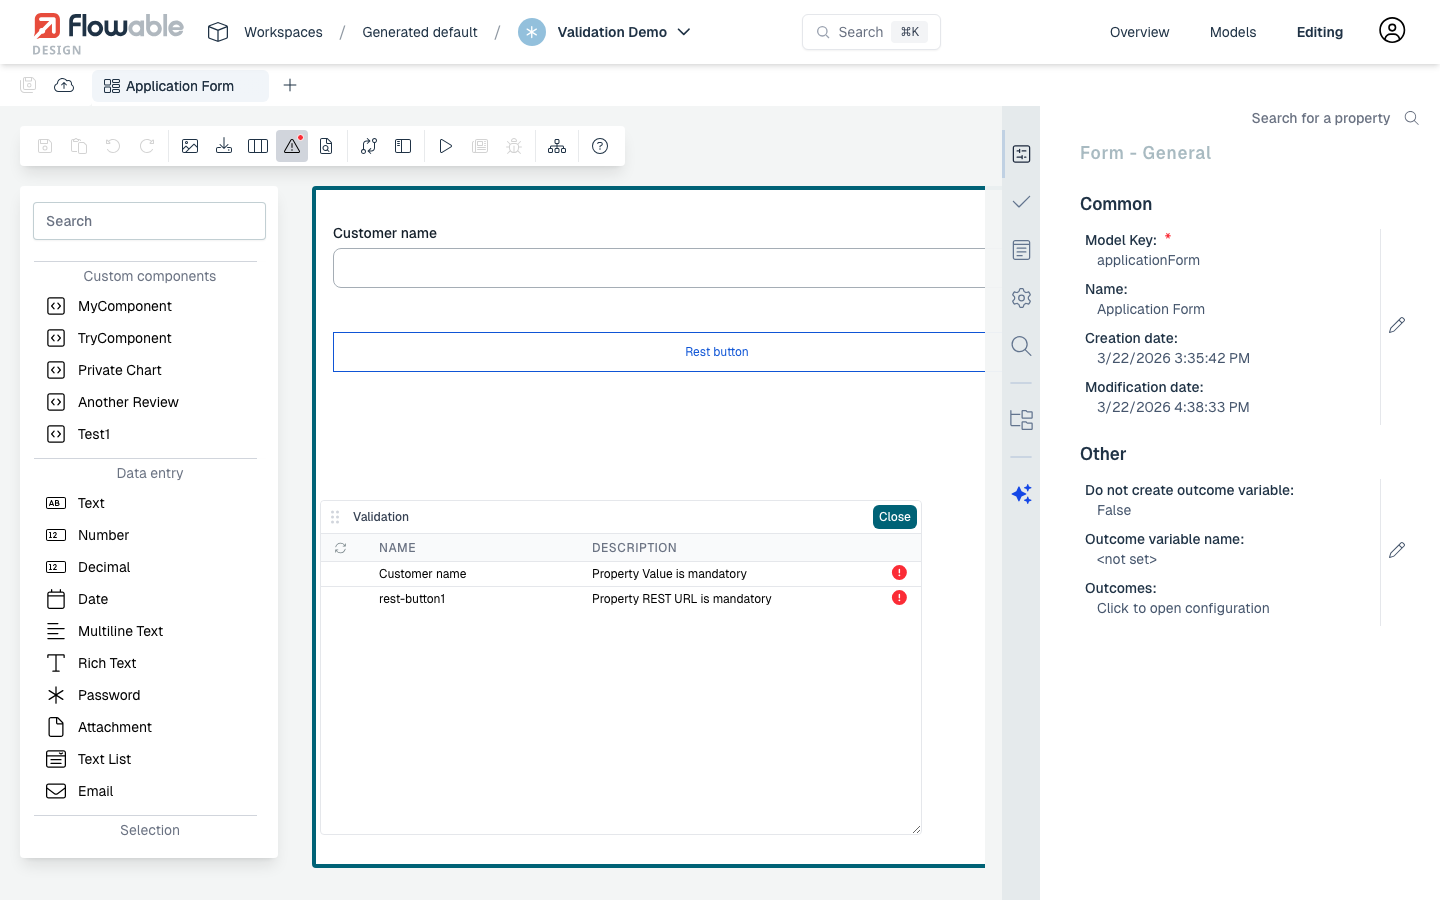Select the settings gear in right sidebar
This screenshot has height=900, width=1440.
point(1021,297)
